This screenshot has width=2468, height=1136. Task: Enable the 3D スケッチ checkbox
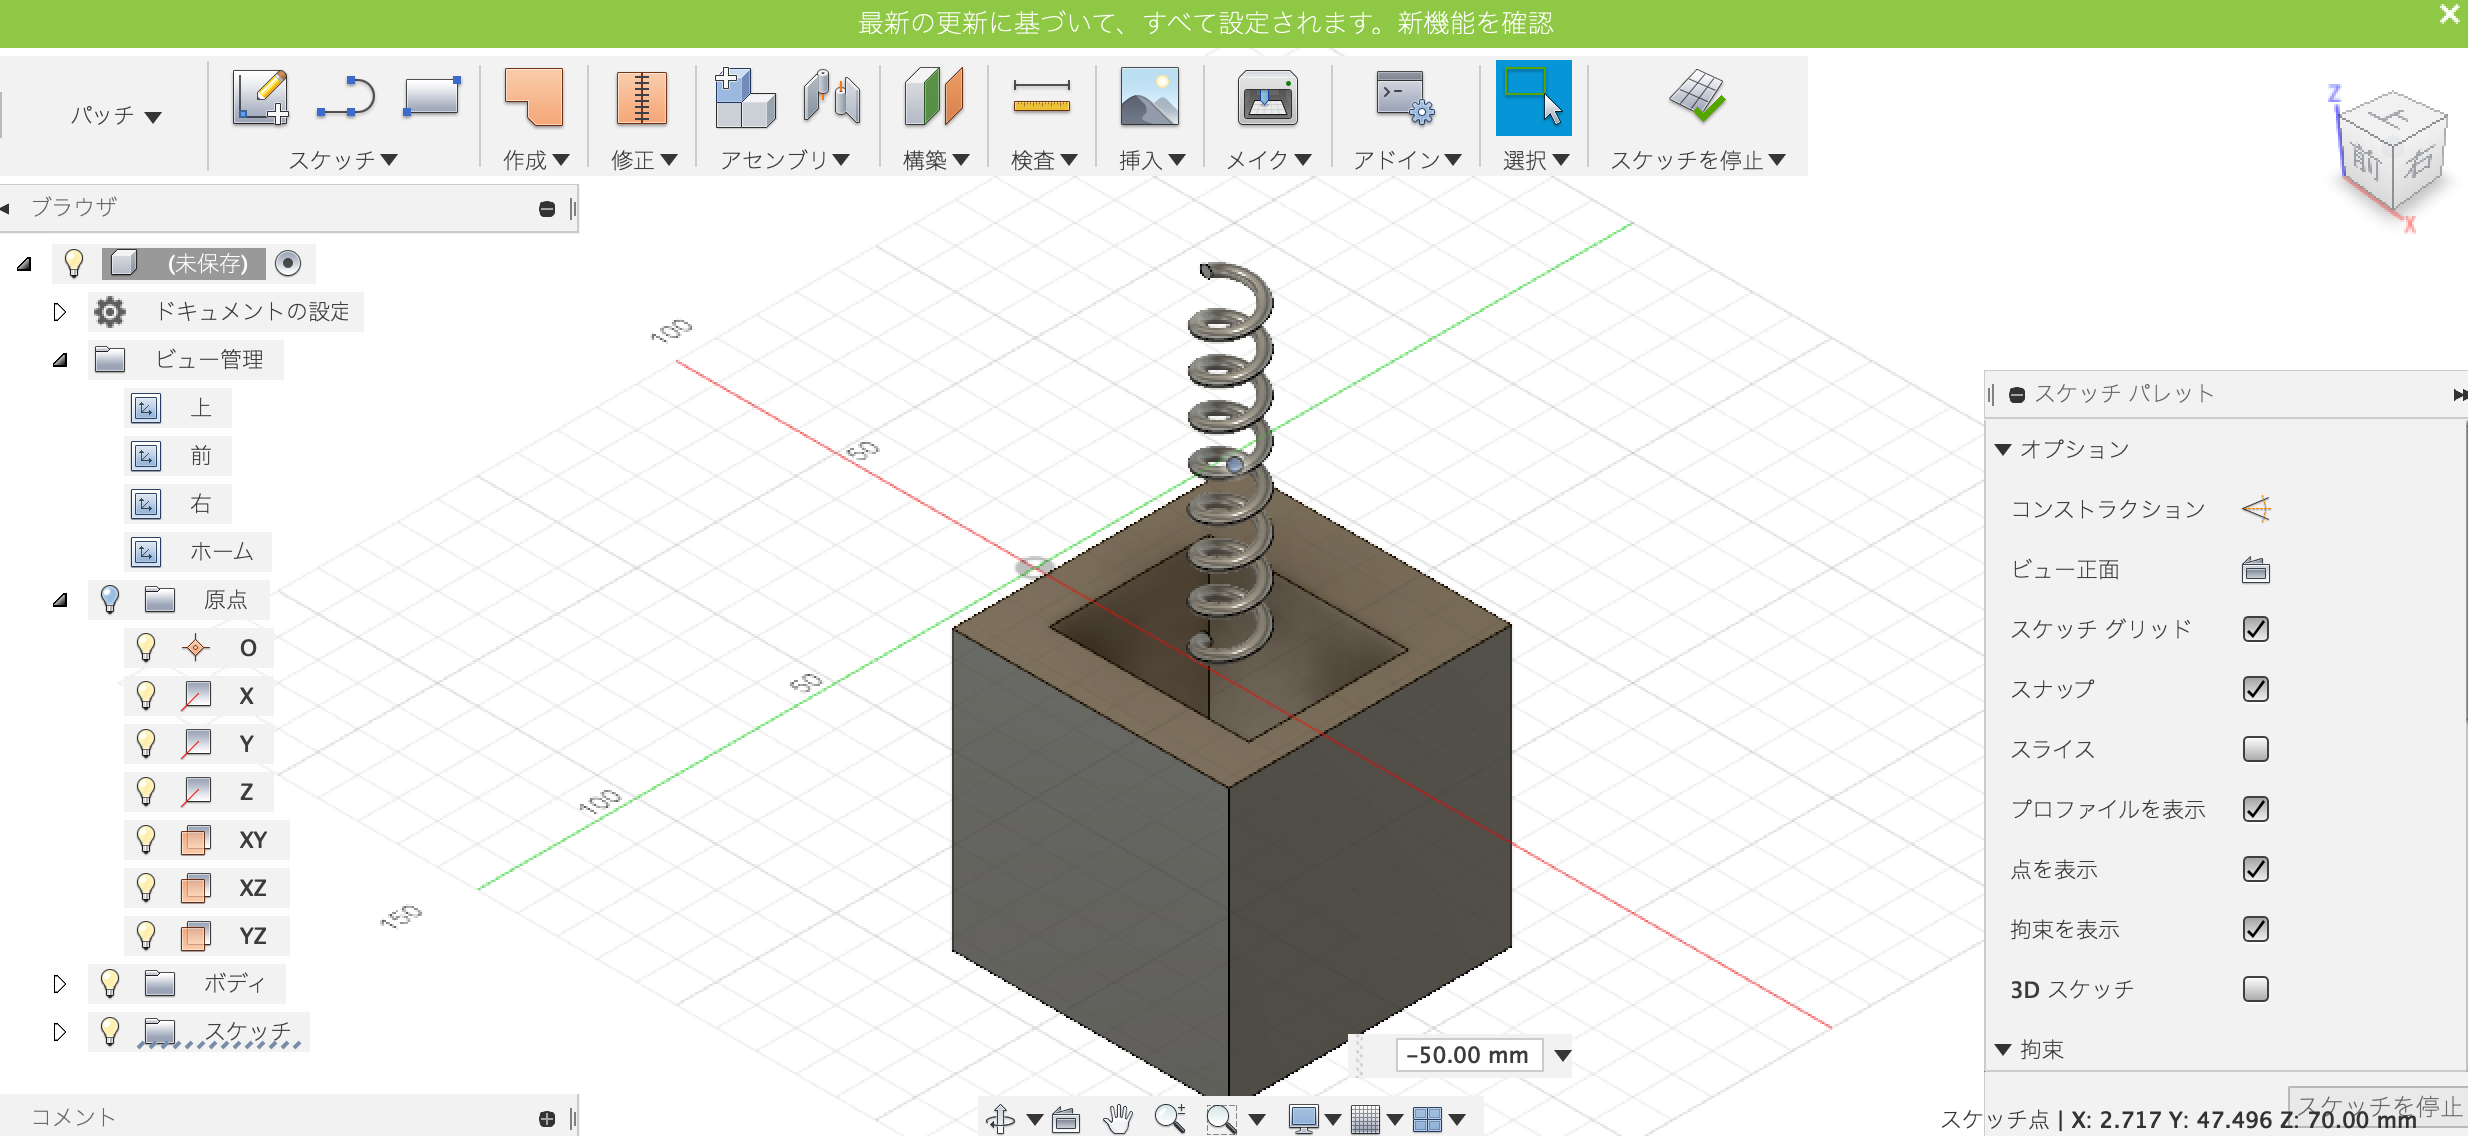click(2255, 989)
